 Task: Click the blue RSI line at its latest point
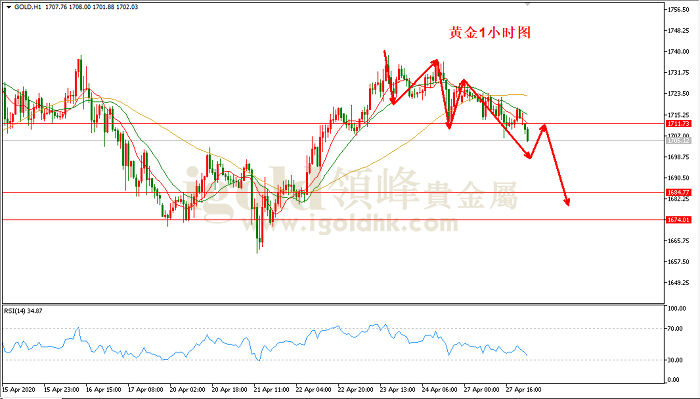(527, 355)
